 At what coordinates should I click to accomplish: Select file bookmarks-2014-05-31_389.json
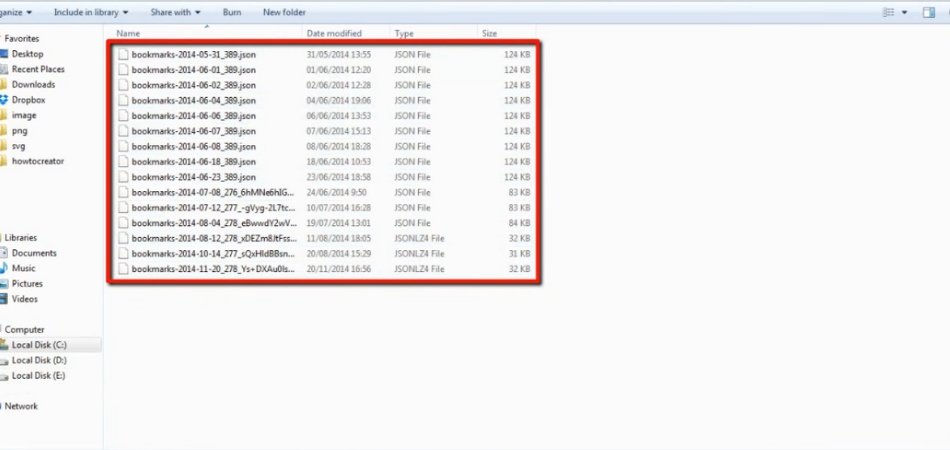(x=193, y=54)
